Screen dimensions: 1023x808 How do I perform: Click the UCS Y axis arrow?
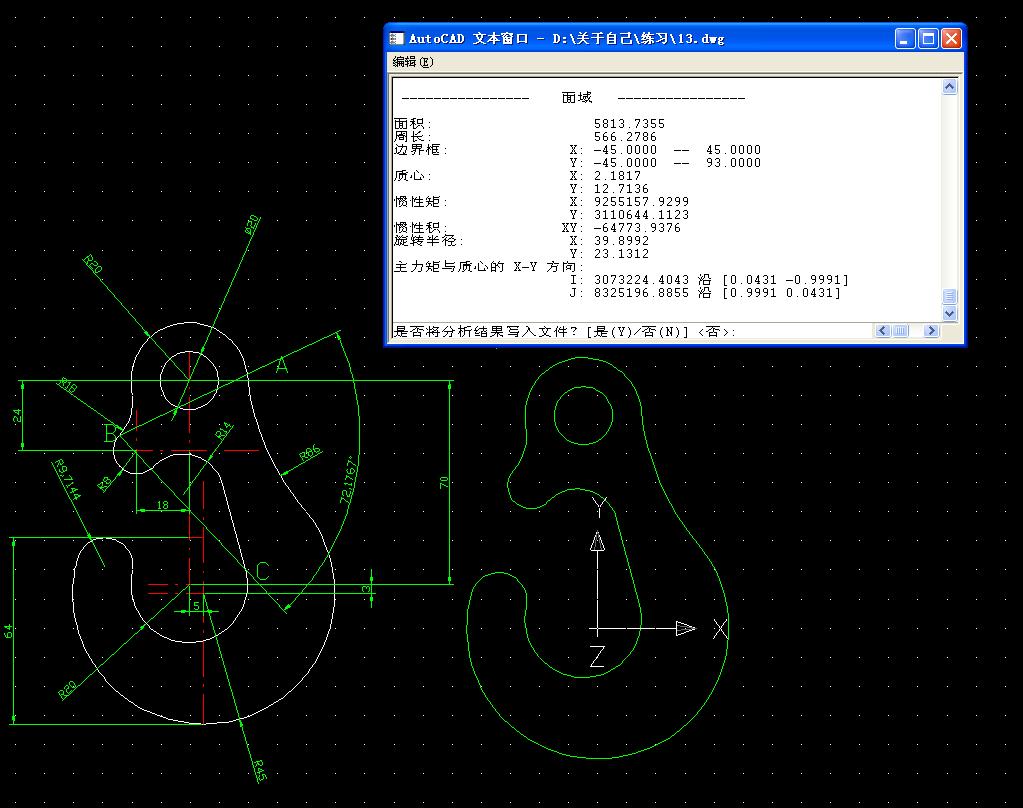[x=597, y=541]
